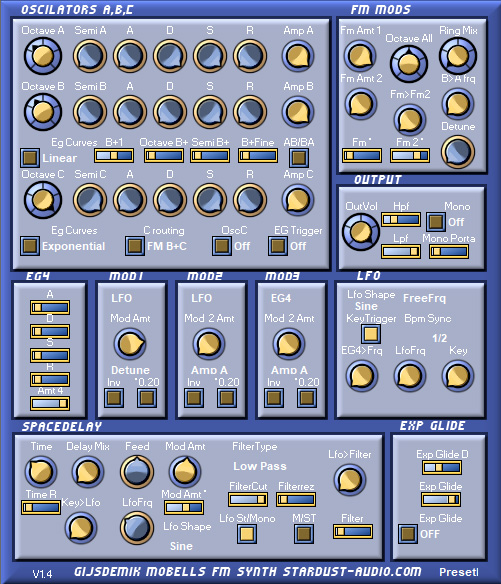Click the Octave A knob

(x=43, y=56)
